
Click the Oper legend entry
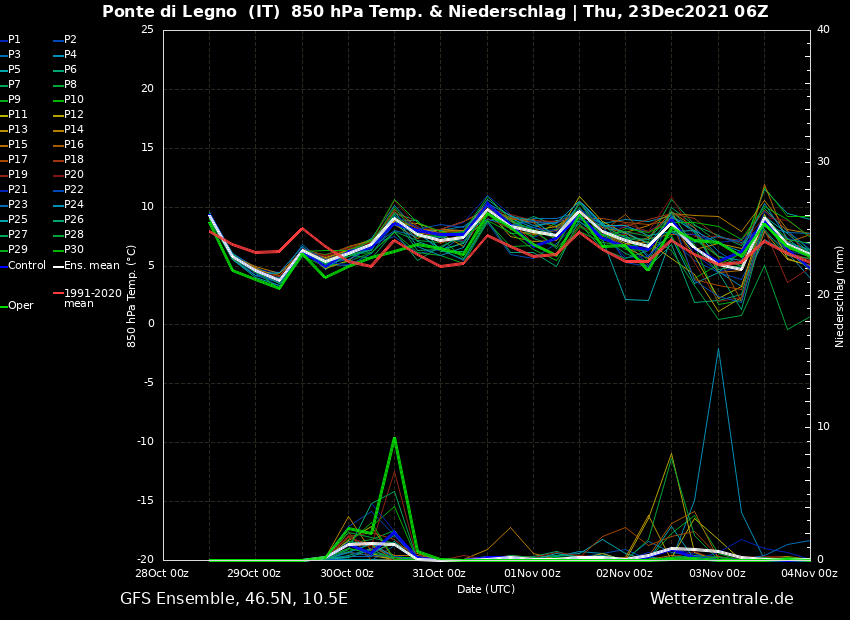(20, 306)
